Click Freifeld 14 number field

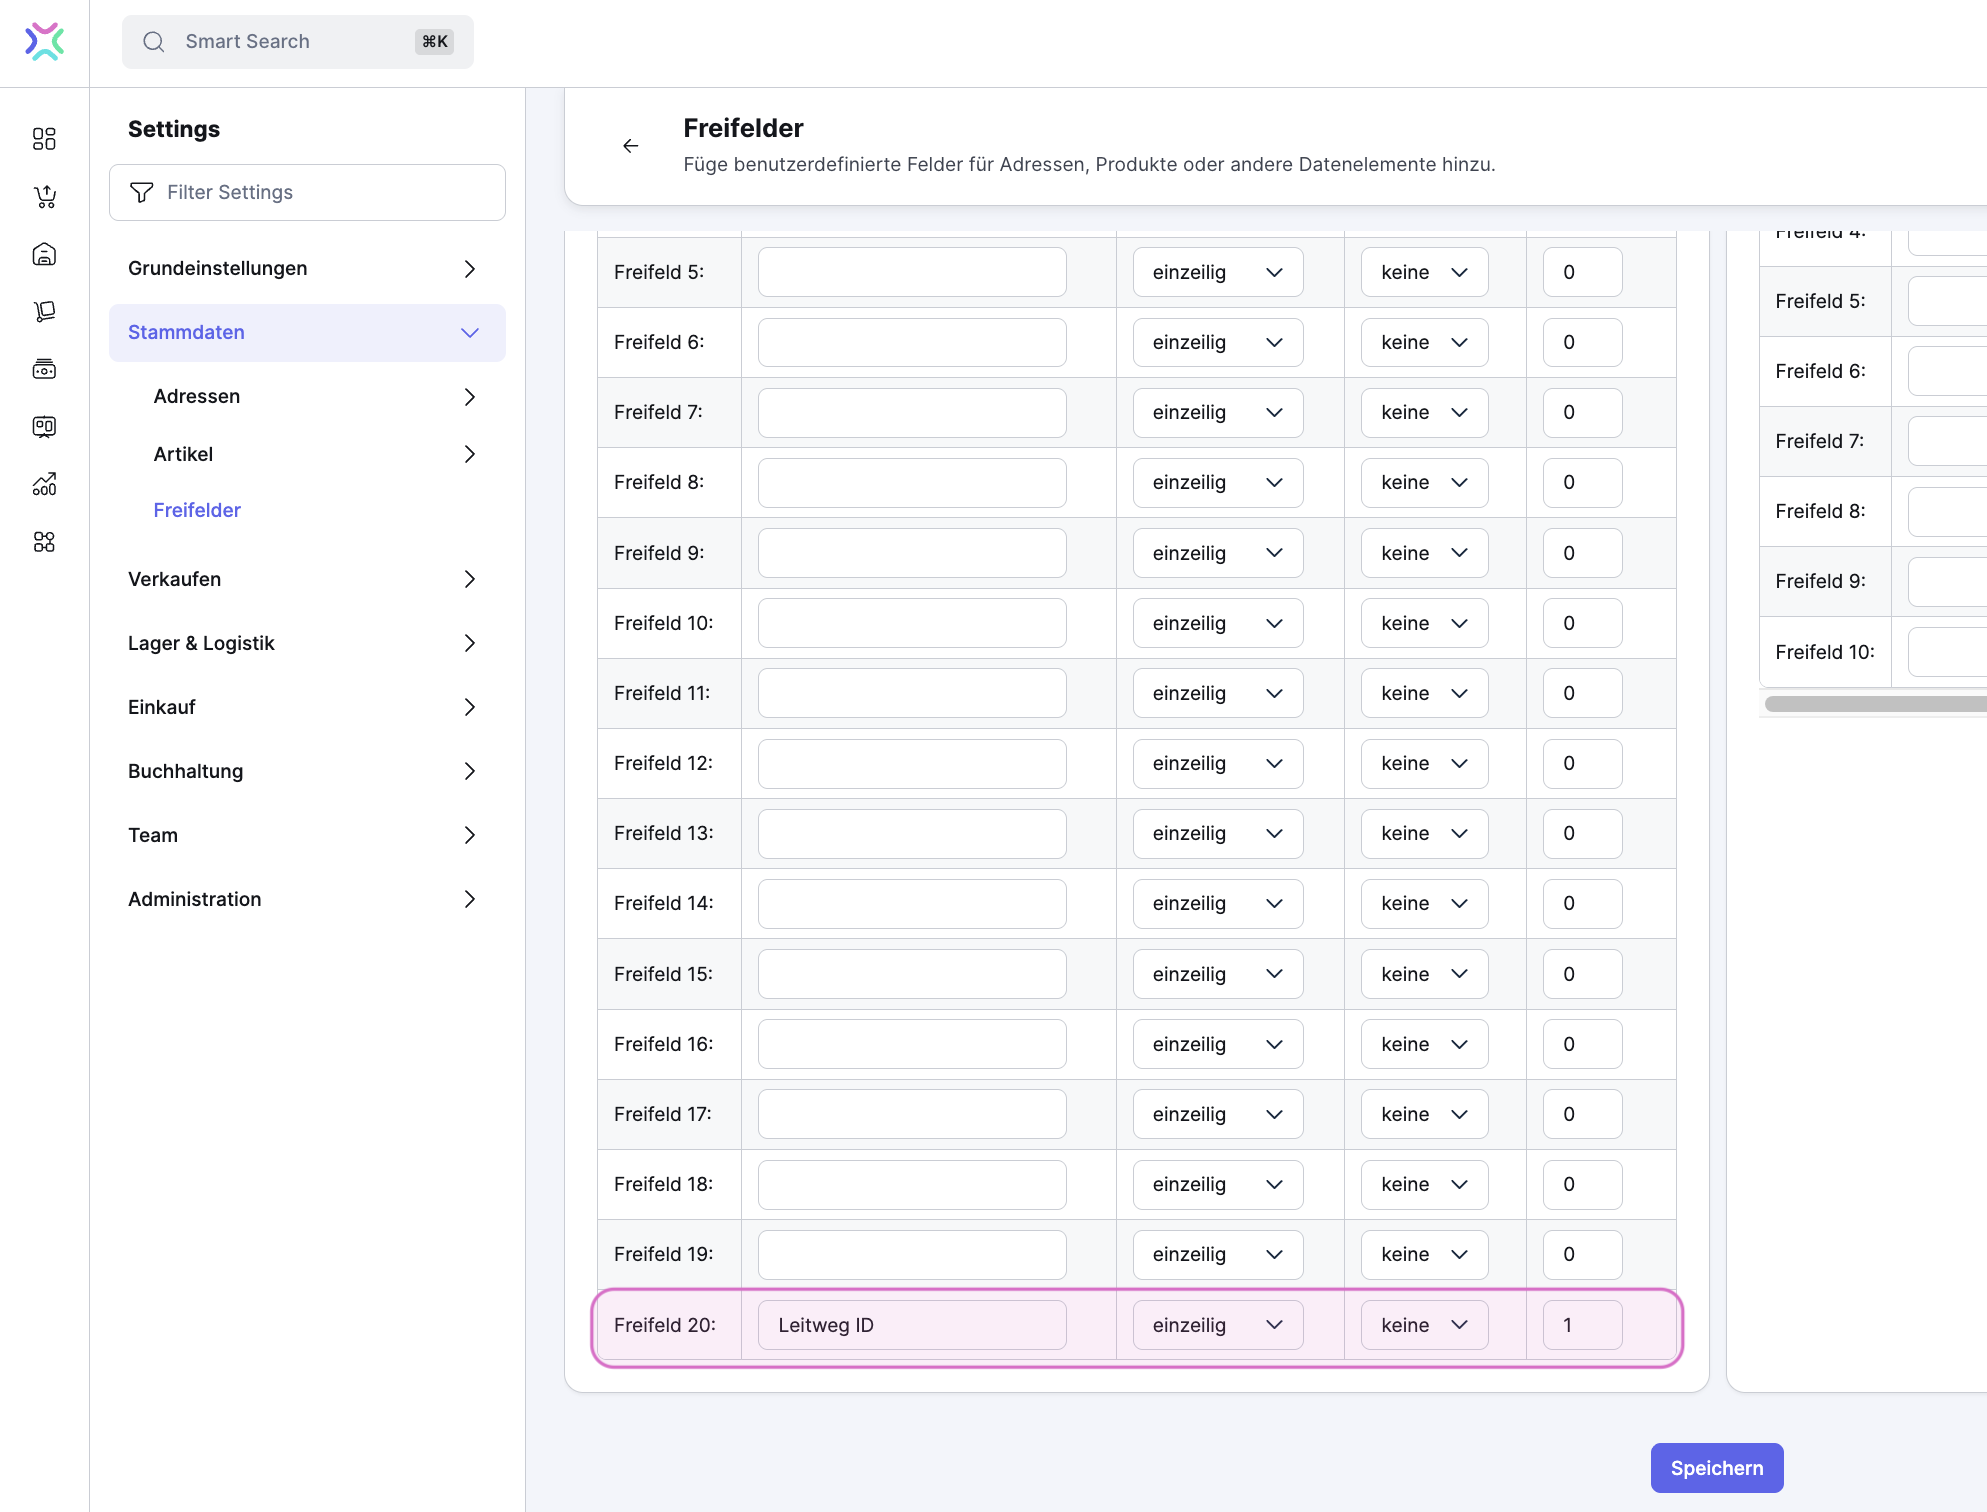[1582, 904]
